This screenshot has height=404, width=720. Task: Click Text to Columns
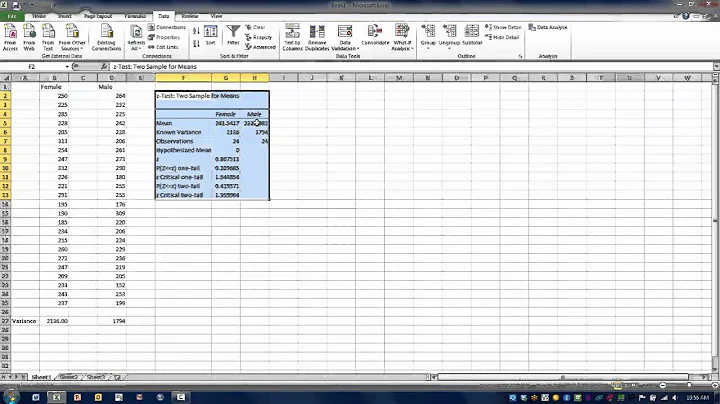tap(292, 37)
